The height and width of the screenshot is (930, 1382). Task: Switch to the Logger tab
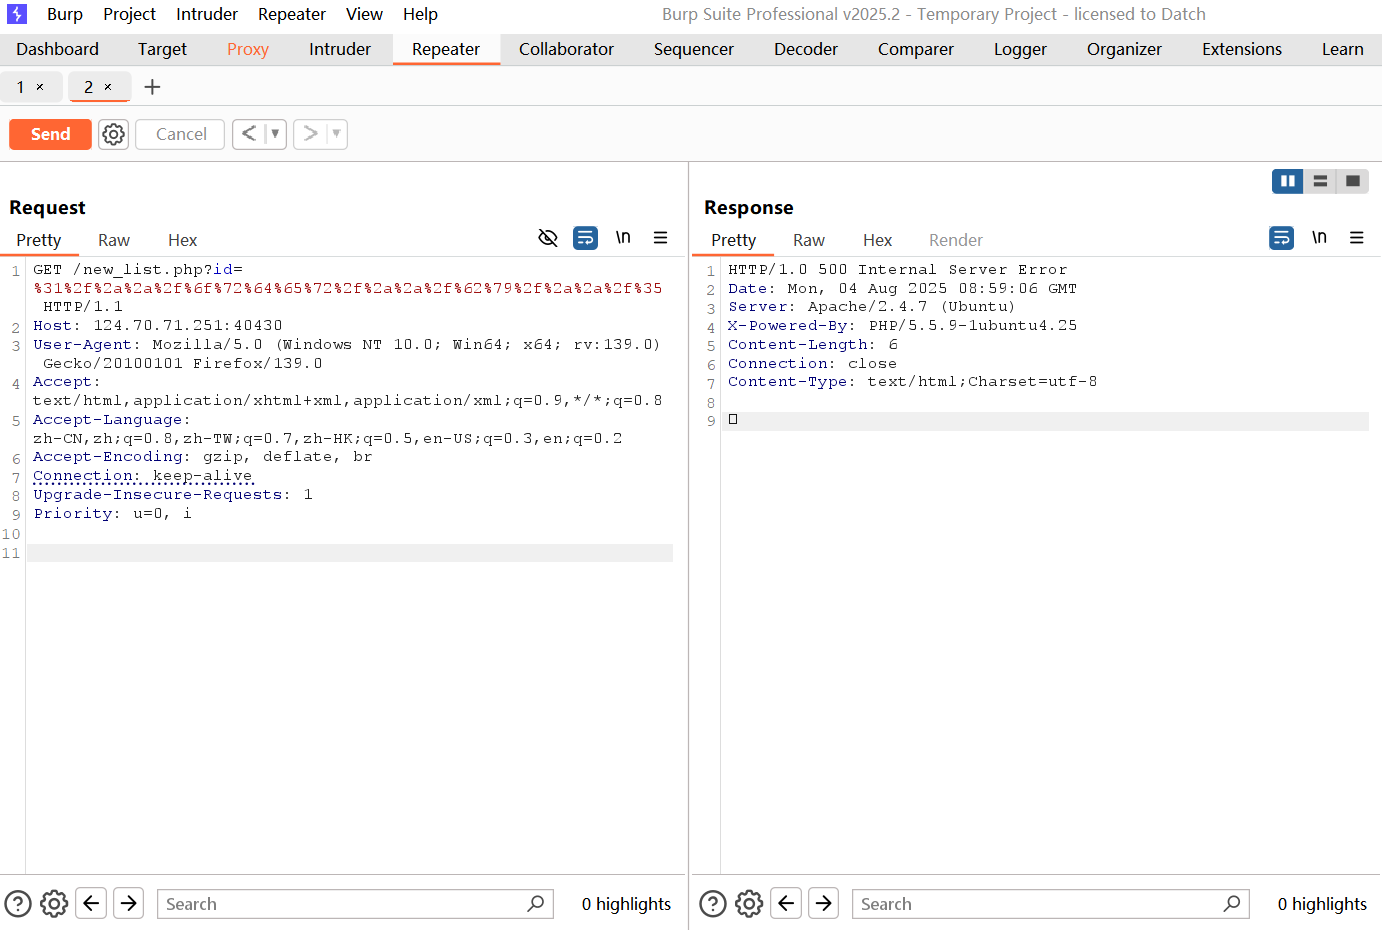tap(1020, 49)
